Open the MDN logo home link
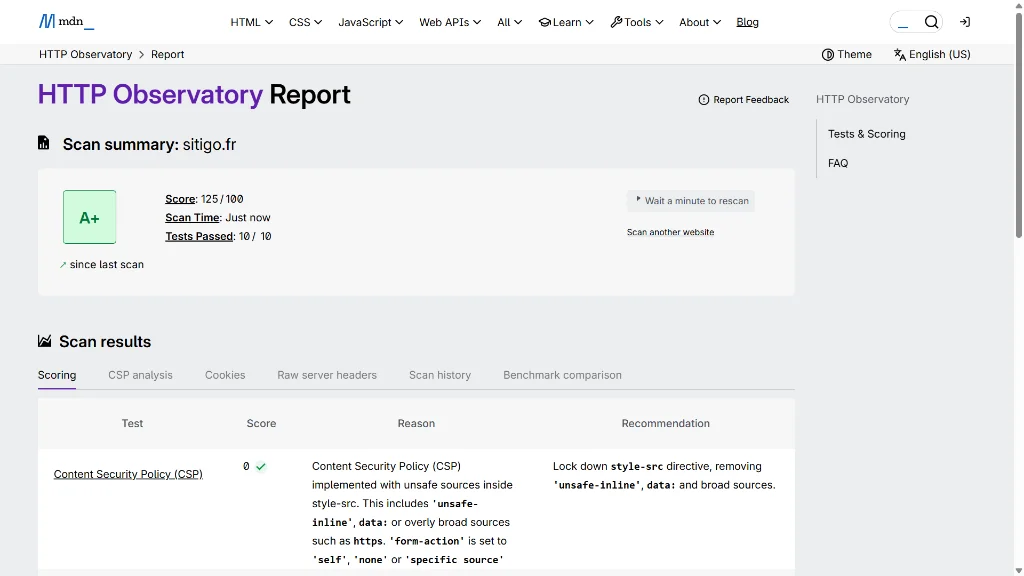1024x576 pixels. point(66,22)
